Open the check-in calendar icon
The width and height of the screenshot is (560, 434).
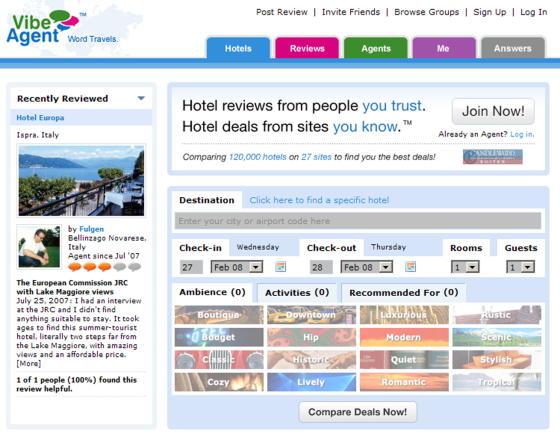pyautogui.click(x=281, y=266)
